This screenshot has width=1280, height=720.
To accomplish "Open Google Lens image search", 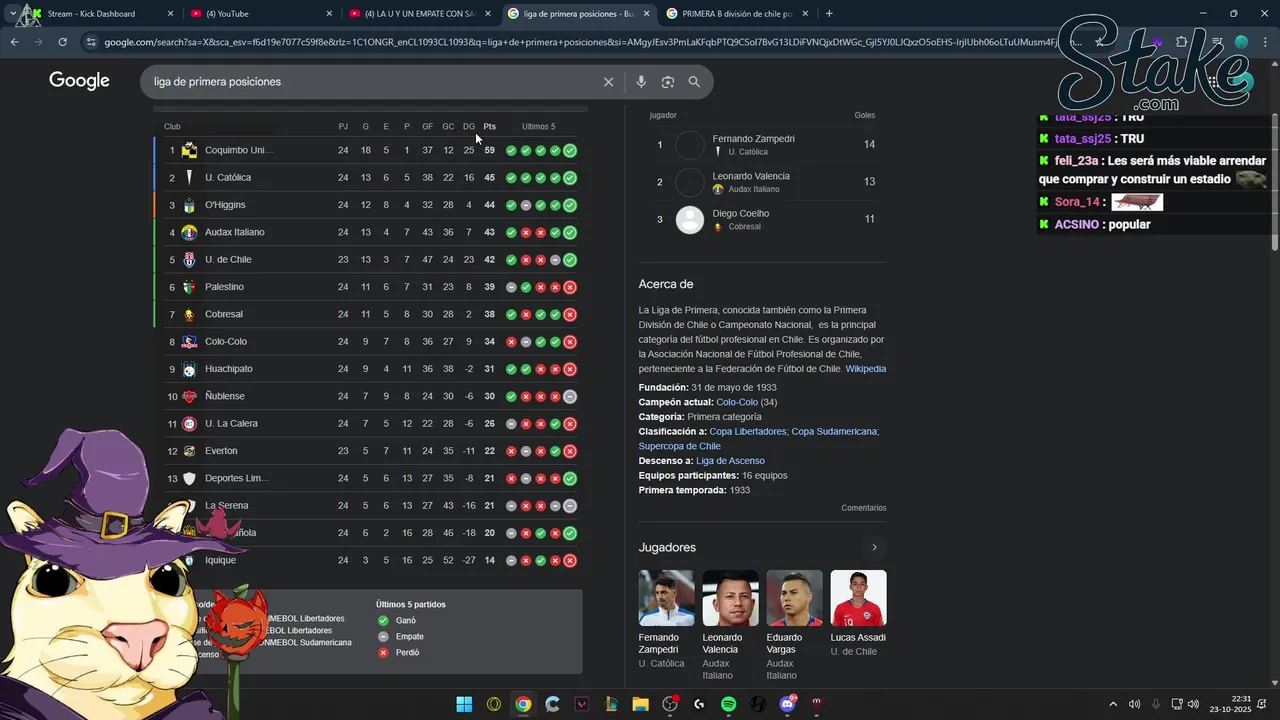I will [x=668, y=82].
